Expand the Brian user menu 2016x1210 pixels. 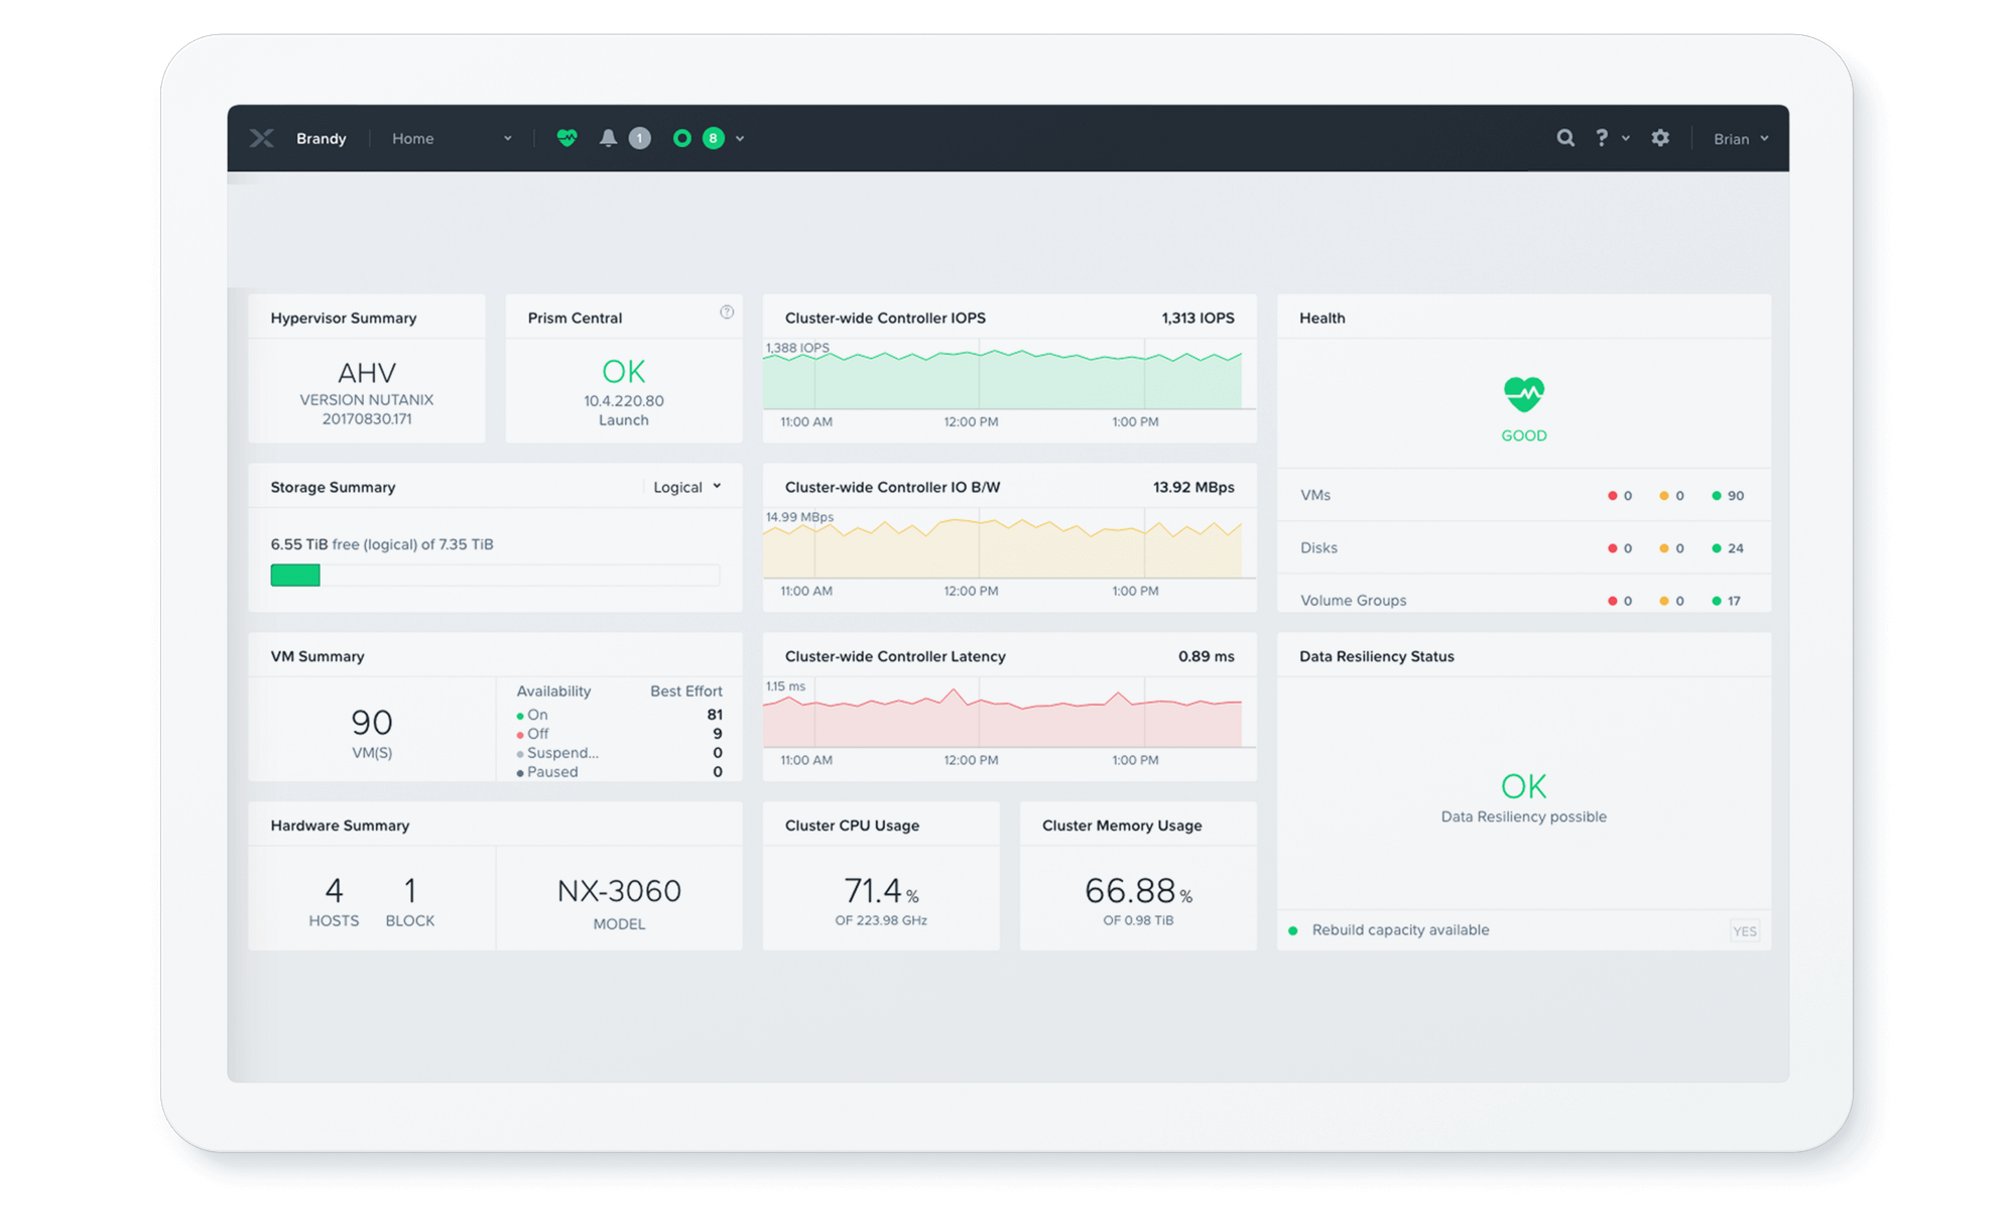coord(1740,138)
